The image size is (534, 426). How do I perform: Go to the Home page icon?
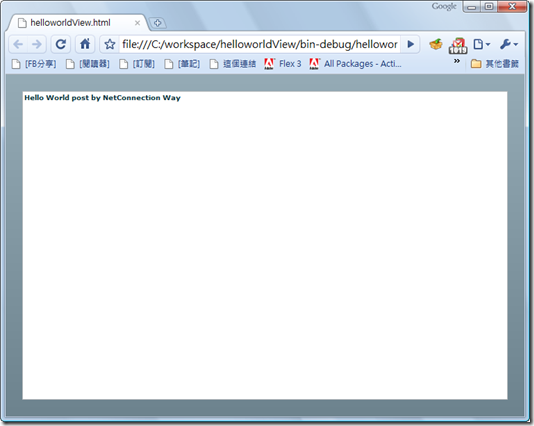pyautogui.click(x=85, y=44)
